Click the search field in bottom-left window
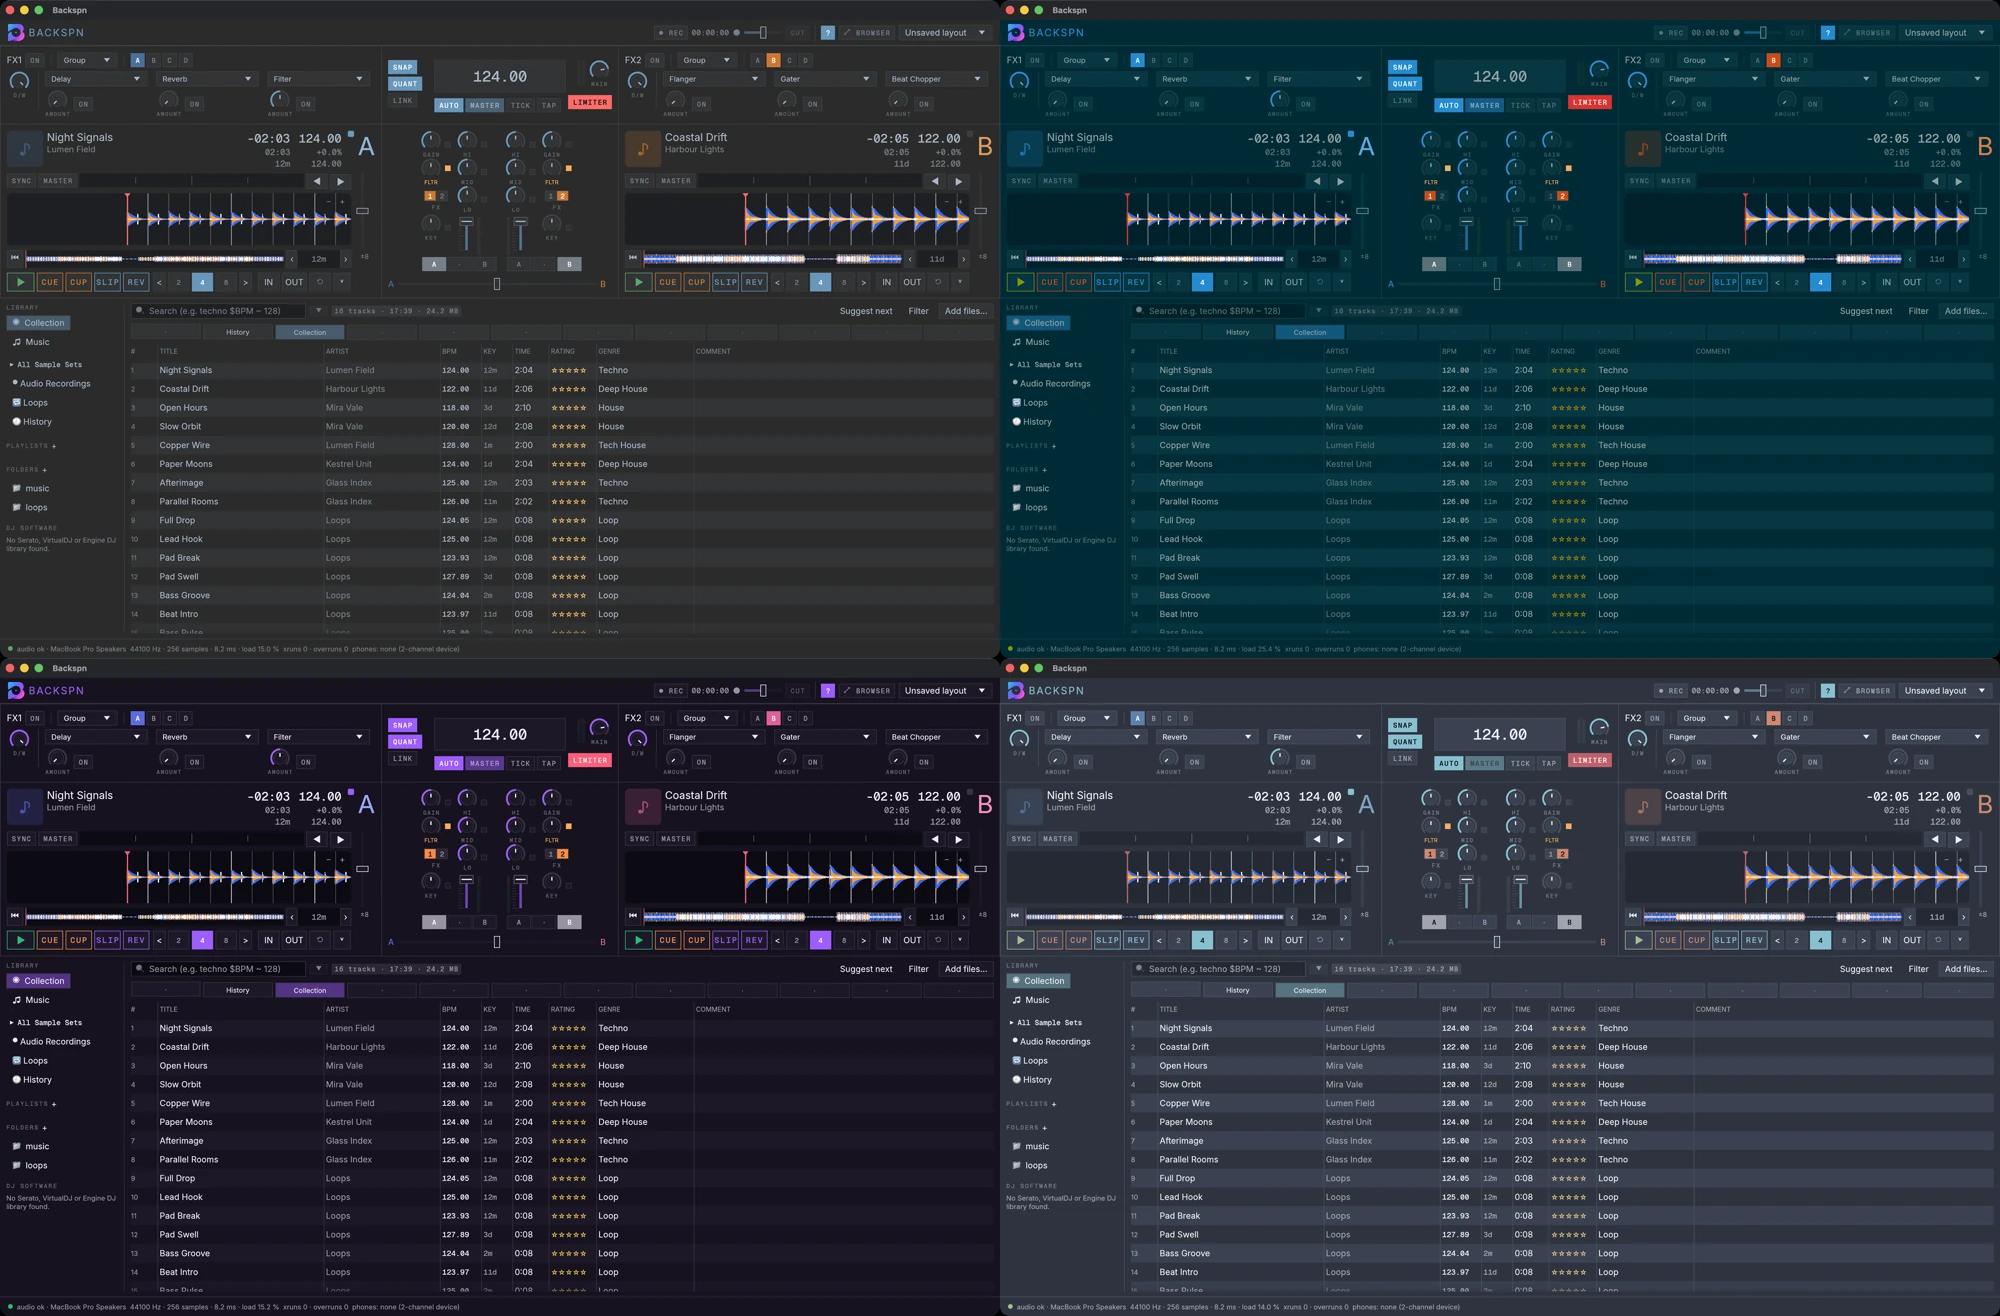Viewport: 2000px width, 1316px height. click(219, 969)
